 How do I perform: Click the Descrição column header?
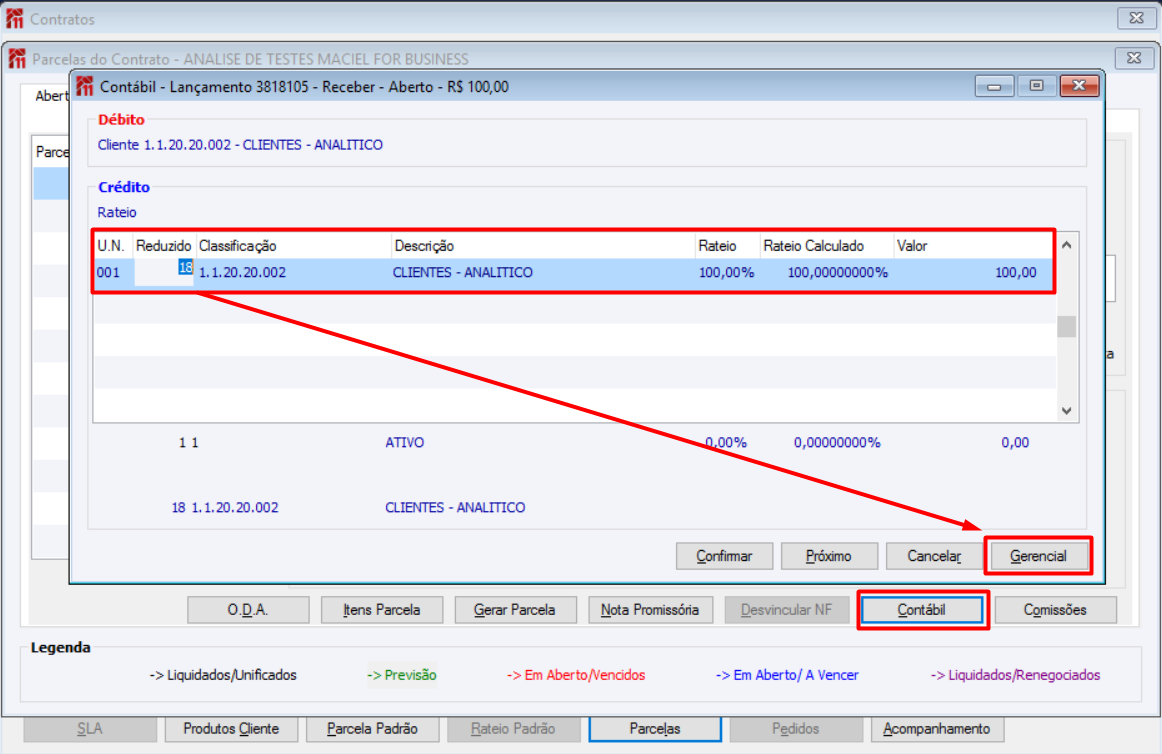pos(542,246)
